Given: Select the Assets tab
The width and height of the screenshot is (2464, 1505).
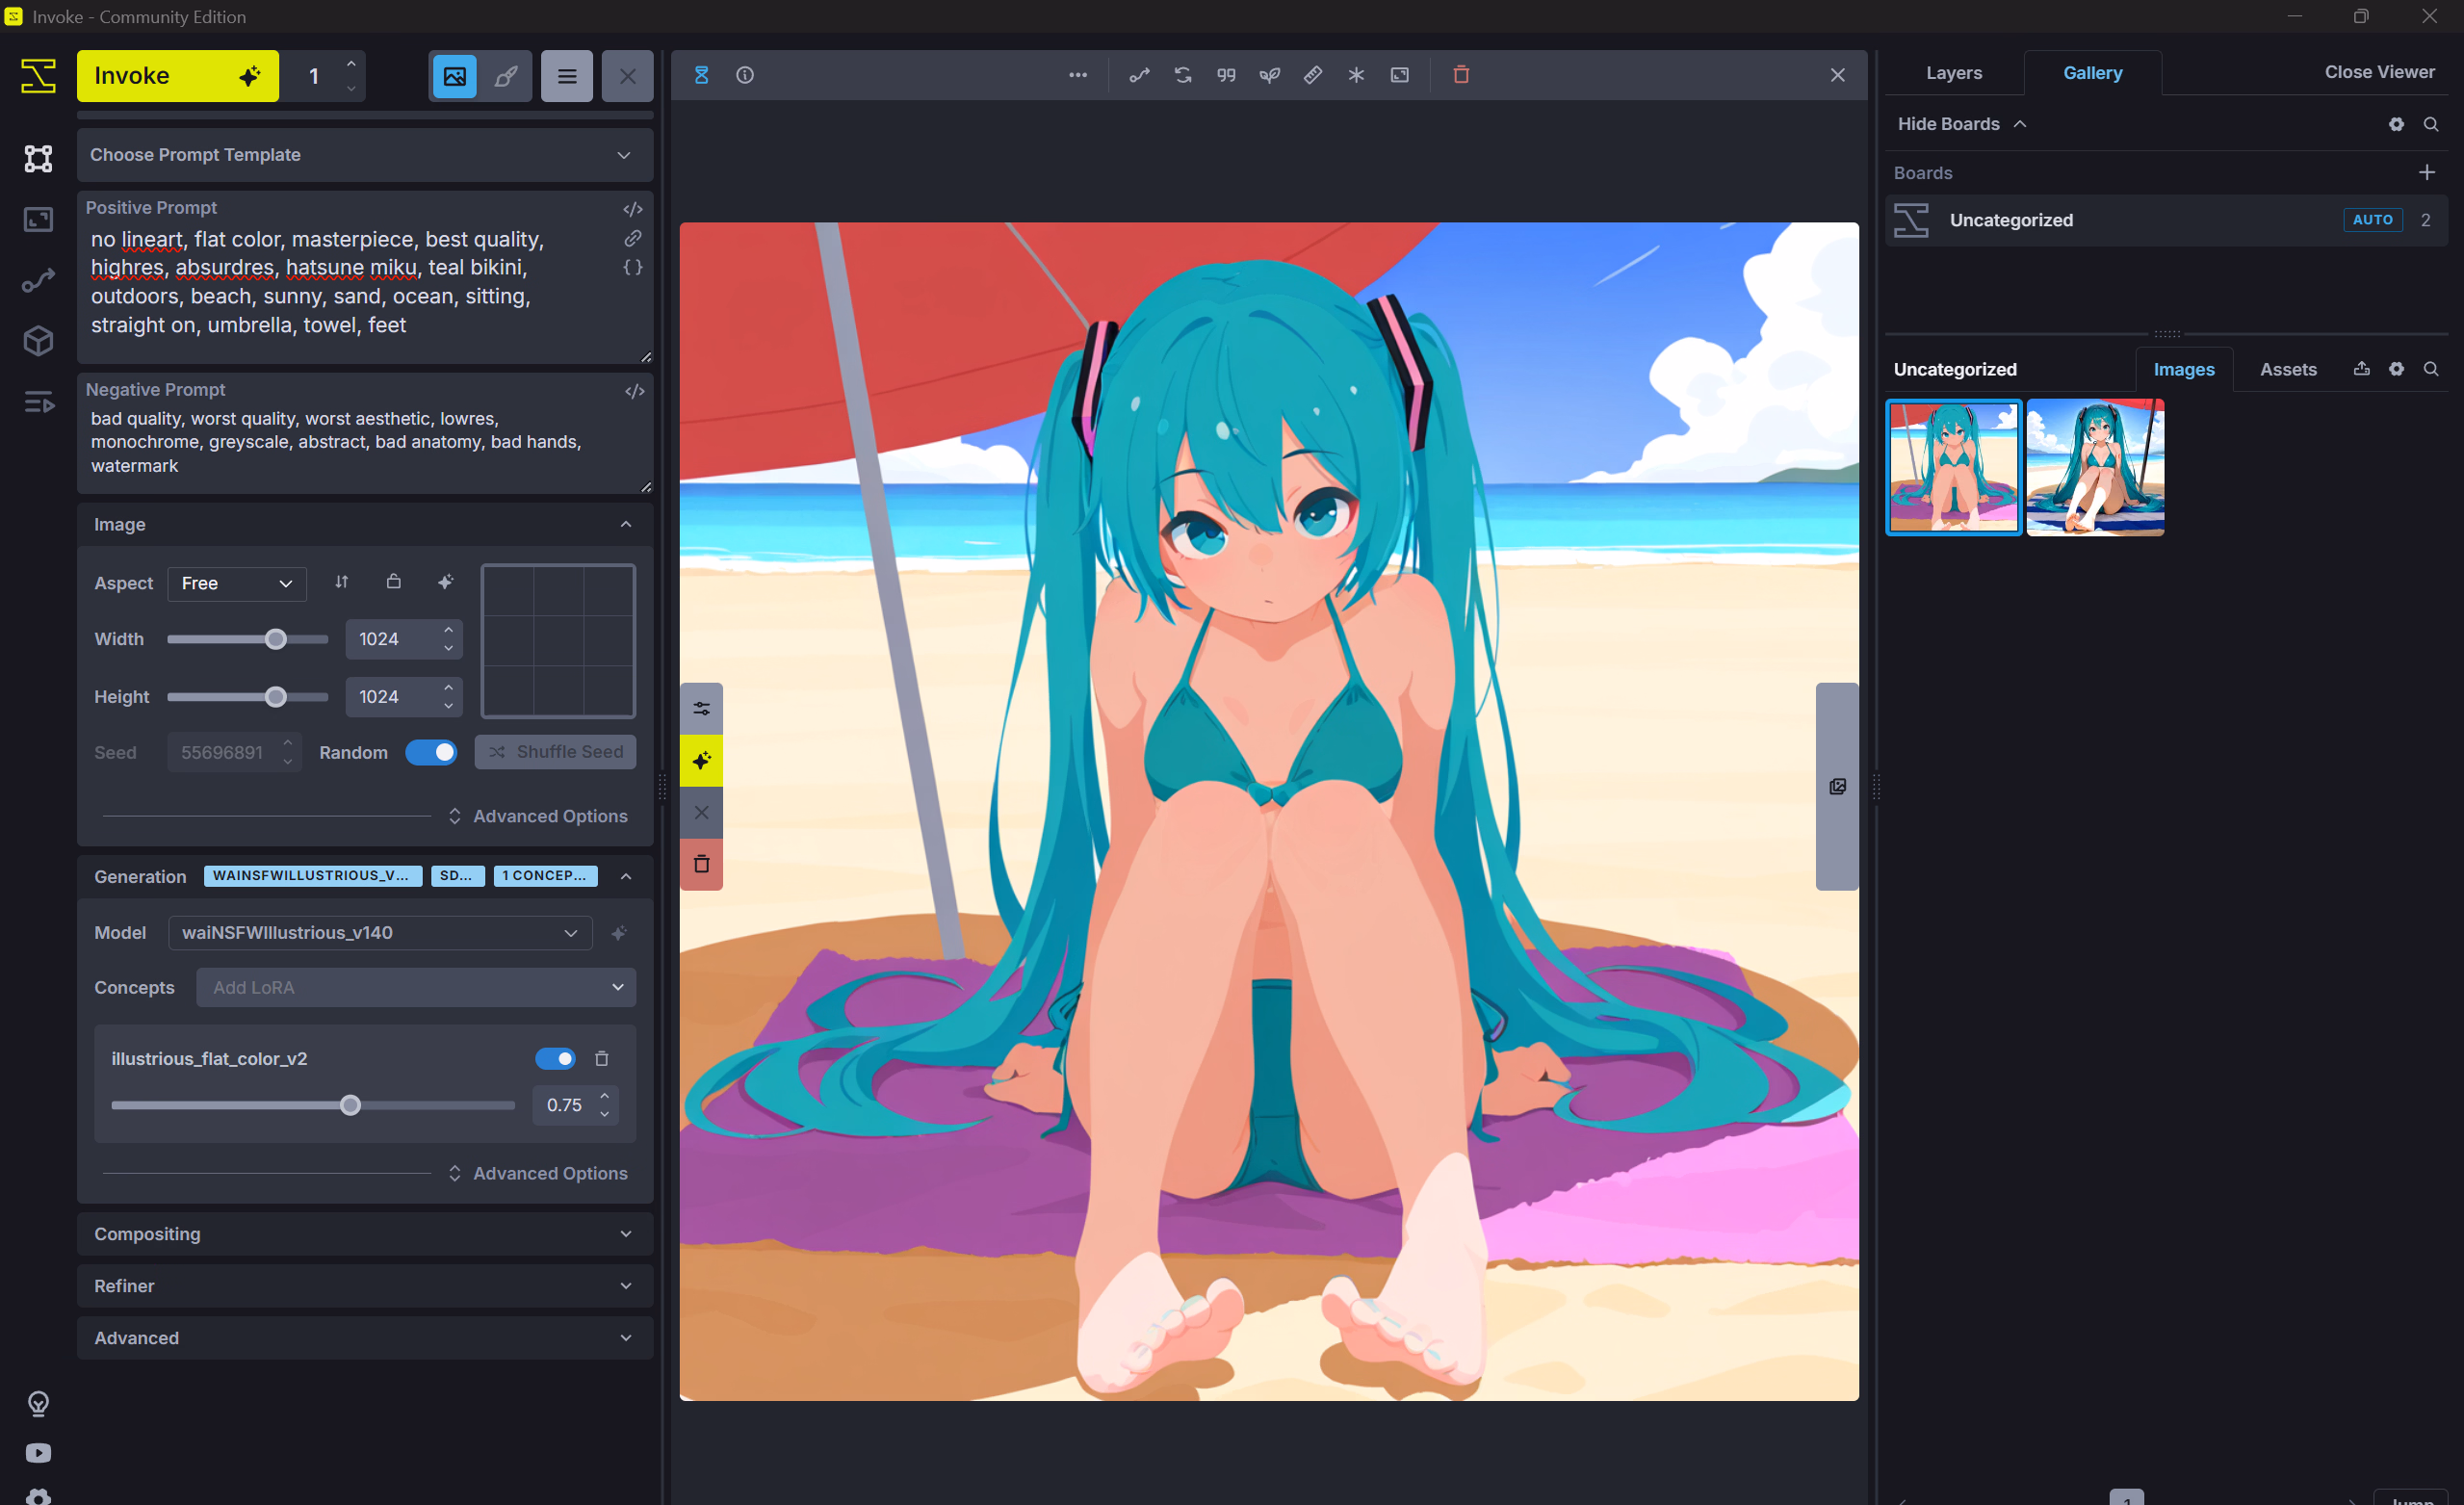Looking at the screenshot, I should click(x=2287, y=369).
